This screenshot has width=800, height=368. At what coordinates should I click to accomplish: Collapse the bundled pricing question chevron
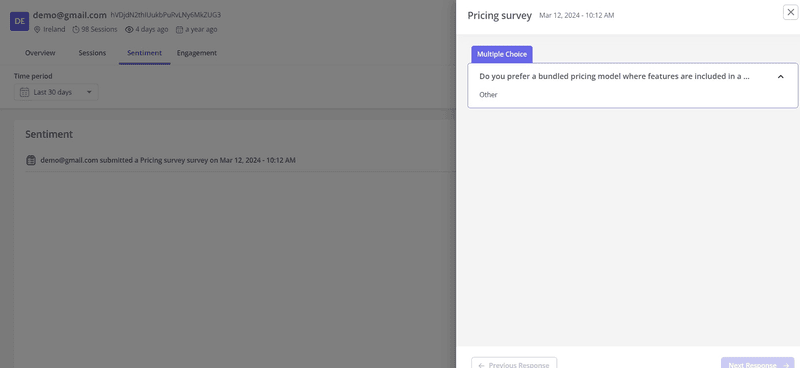[x=780, y=77]
